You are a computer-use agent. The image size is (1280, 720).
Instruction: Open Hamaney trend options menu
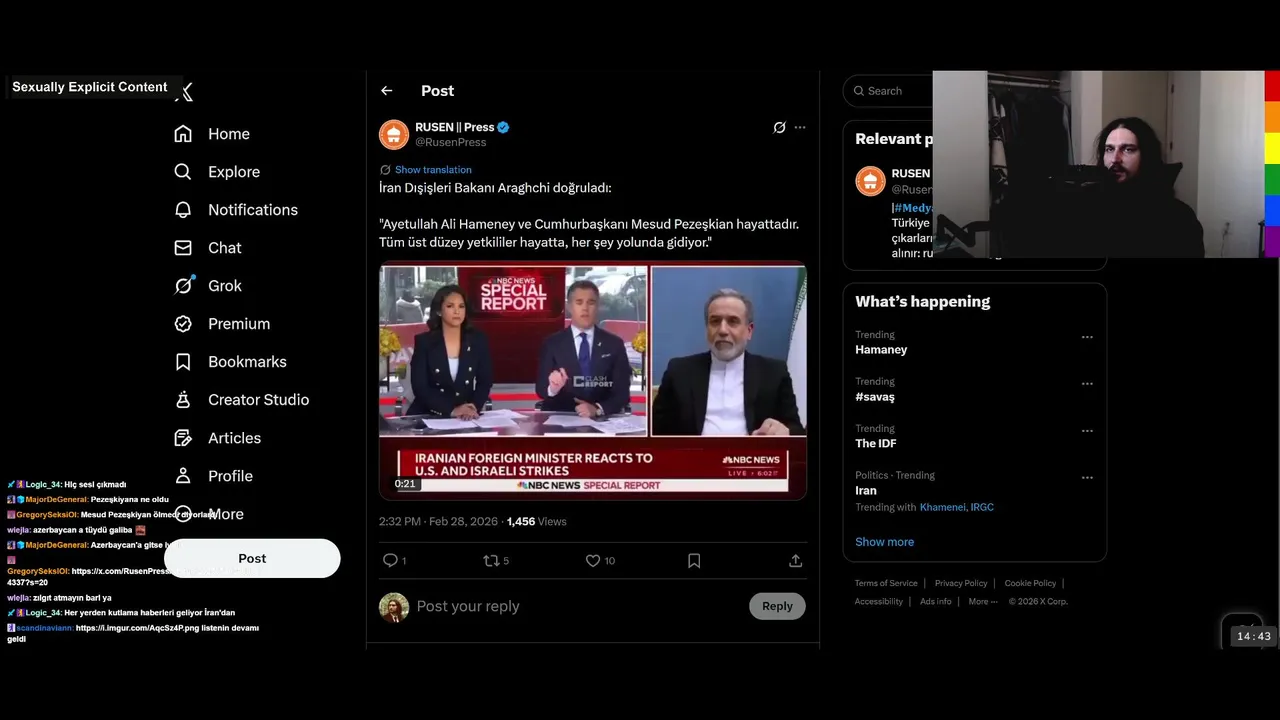[x=1087, y=337]
